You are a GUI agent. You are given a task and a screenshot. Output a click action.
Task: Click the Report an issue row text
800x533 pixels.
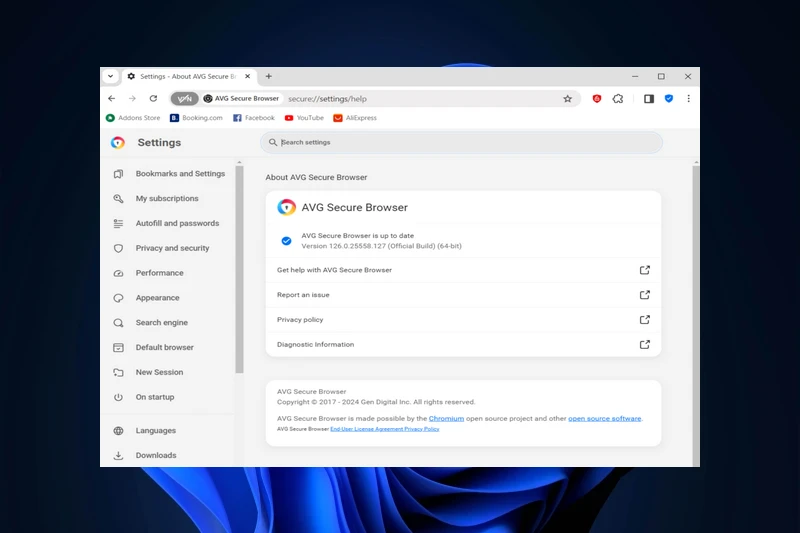pyautogui.click(x=303, y=295)
